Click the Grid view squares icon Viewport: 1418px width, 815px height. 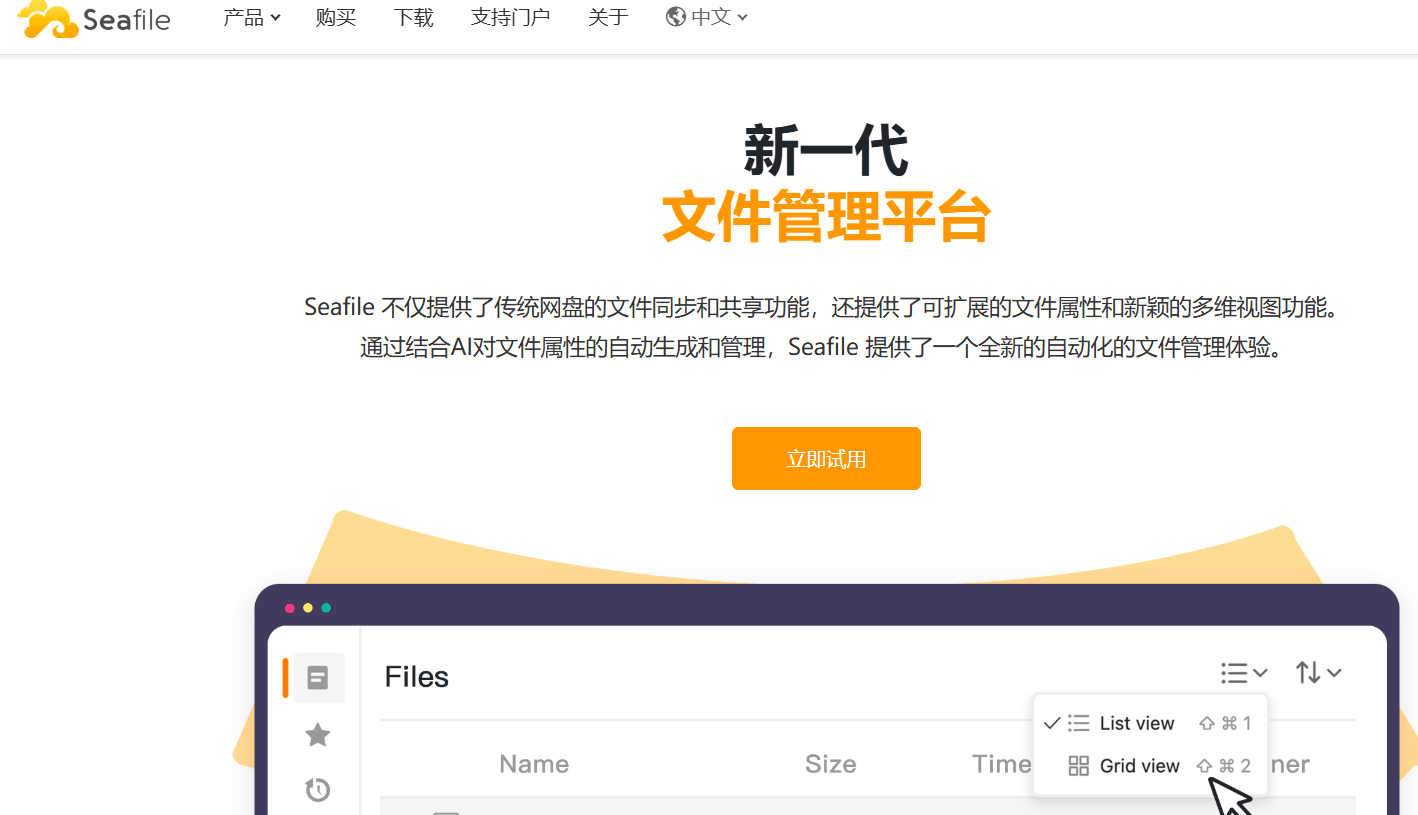[x=1078, y=766]
